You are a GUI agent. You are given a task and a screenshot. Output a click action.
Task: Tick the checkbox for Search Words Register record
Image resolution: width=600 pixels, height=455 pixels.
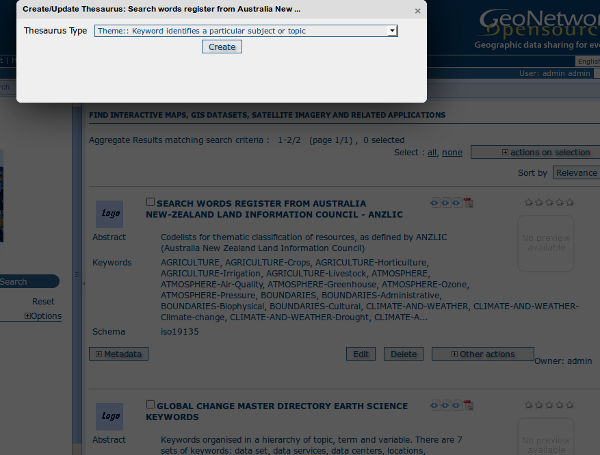(151, 202)
